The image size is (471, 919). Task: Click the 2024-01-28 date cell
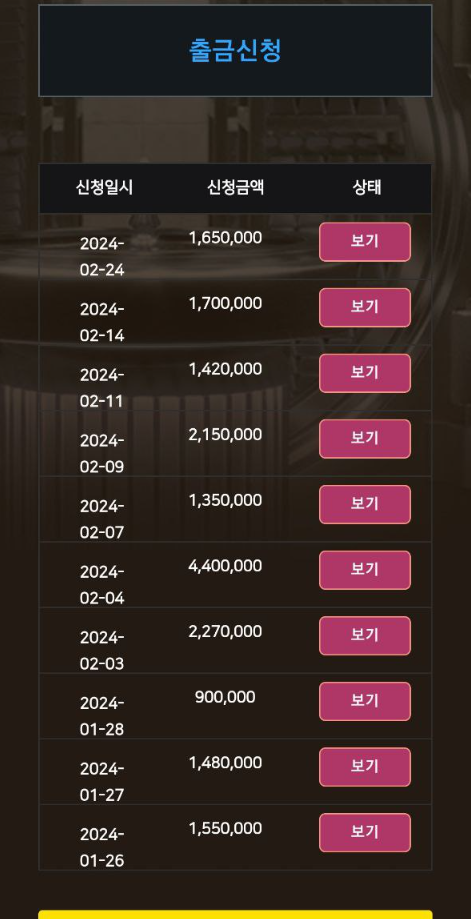coord(102,716)
